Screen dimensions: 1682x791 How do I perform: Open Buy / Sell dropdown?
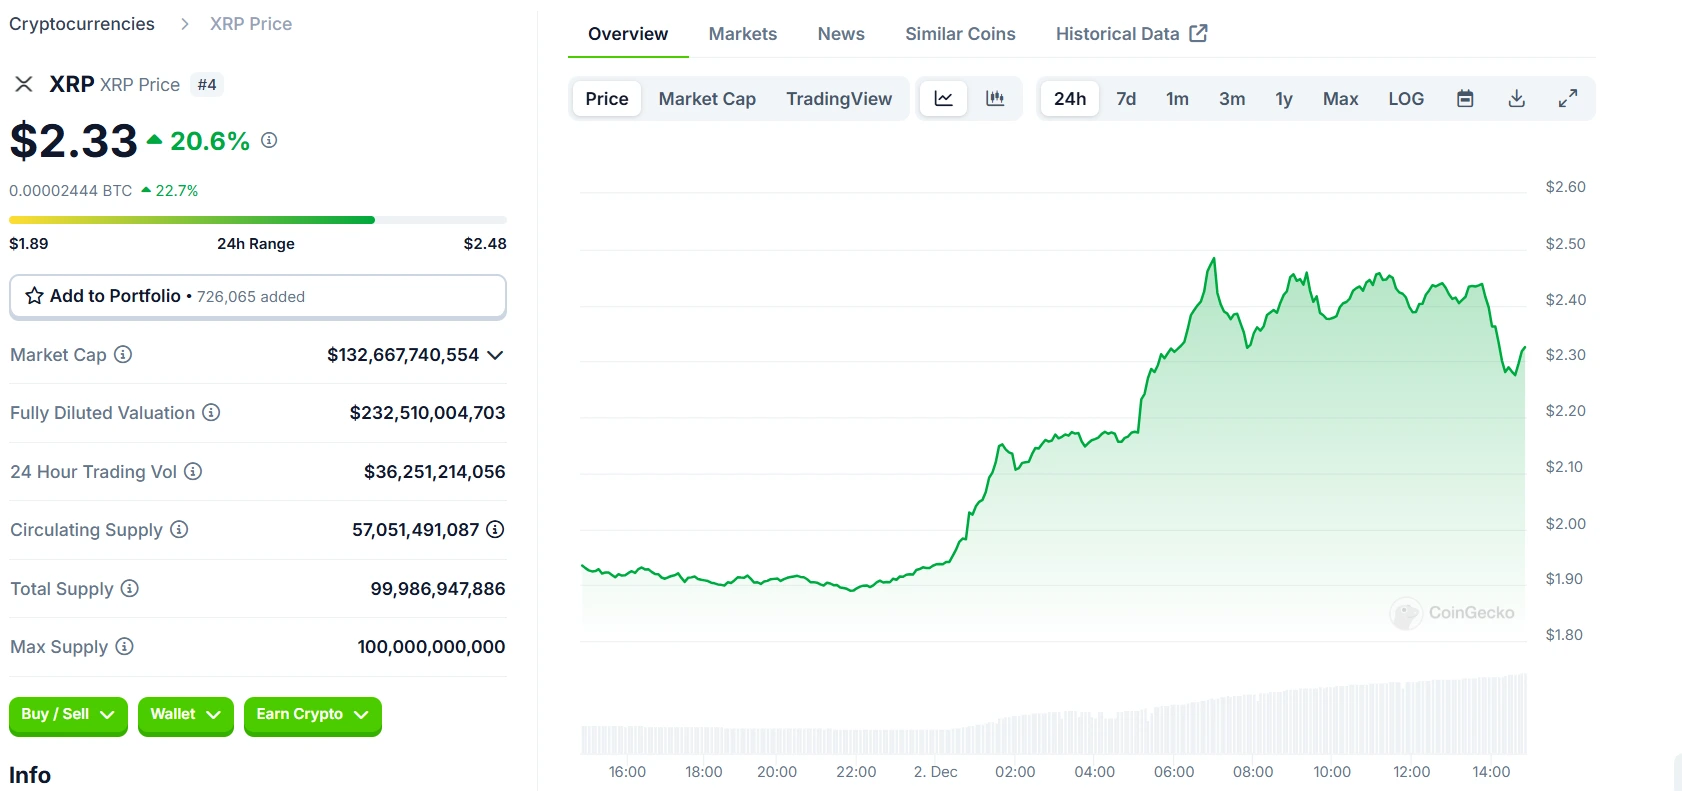pos(68,715)
